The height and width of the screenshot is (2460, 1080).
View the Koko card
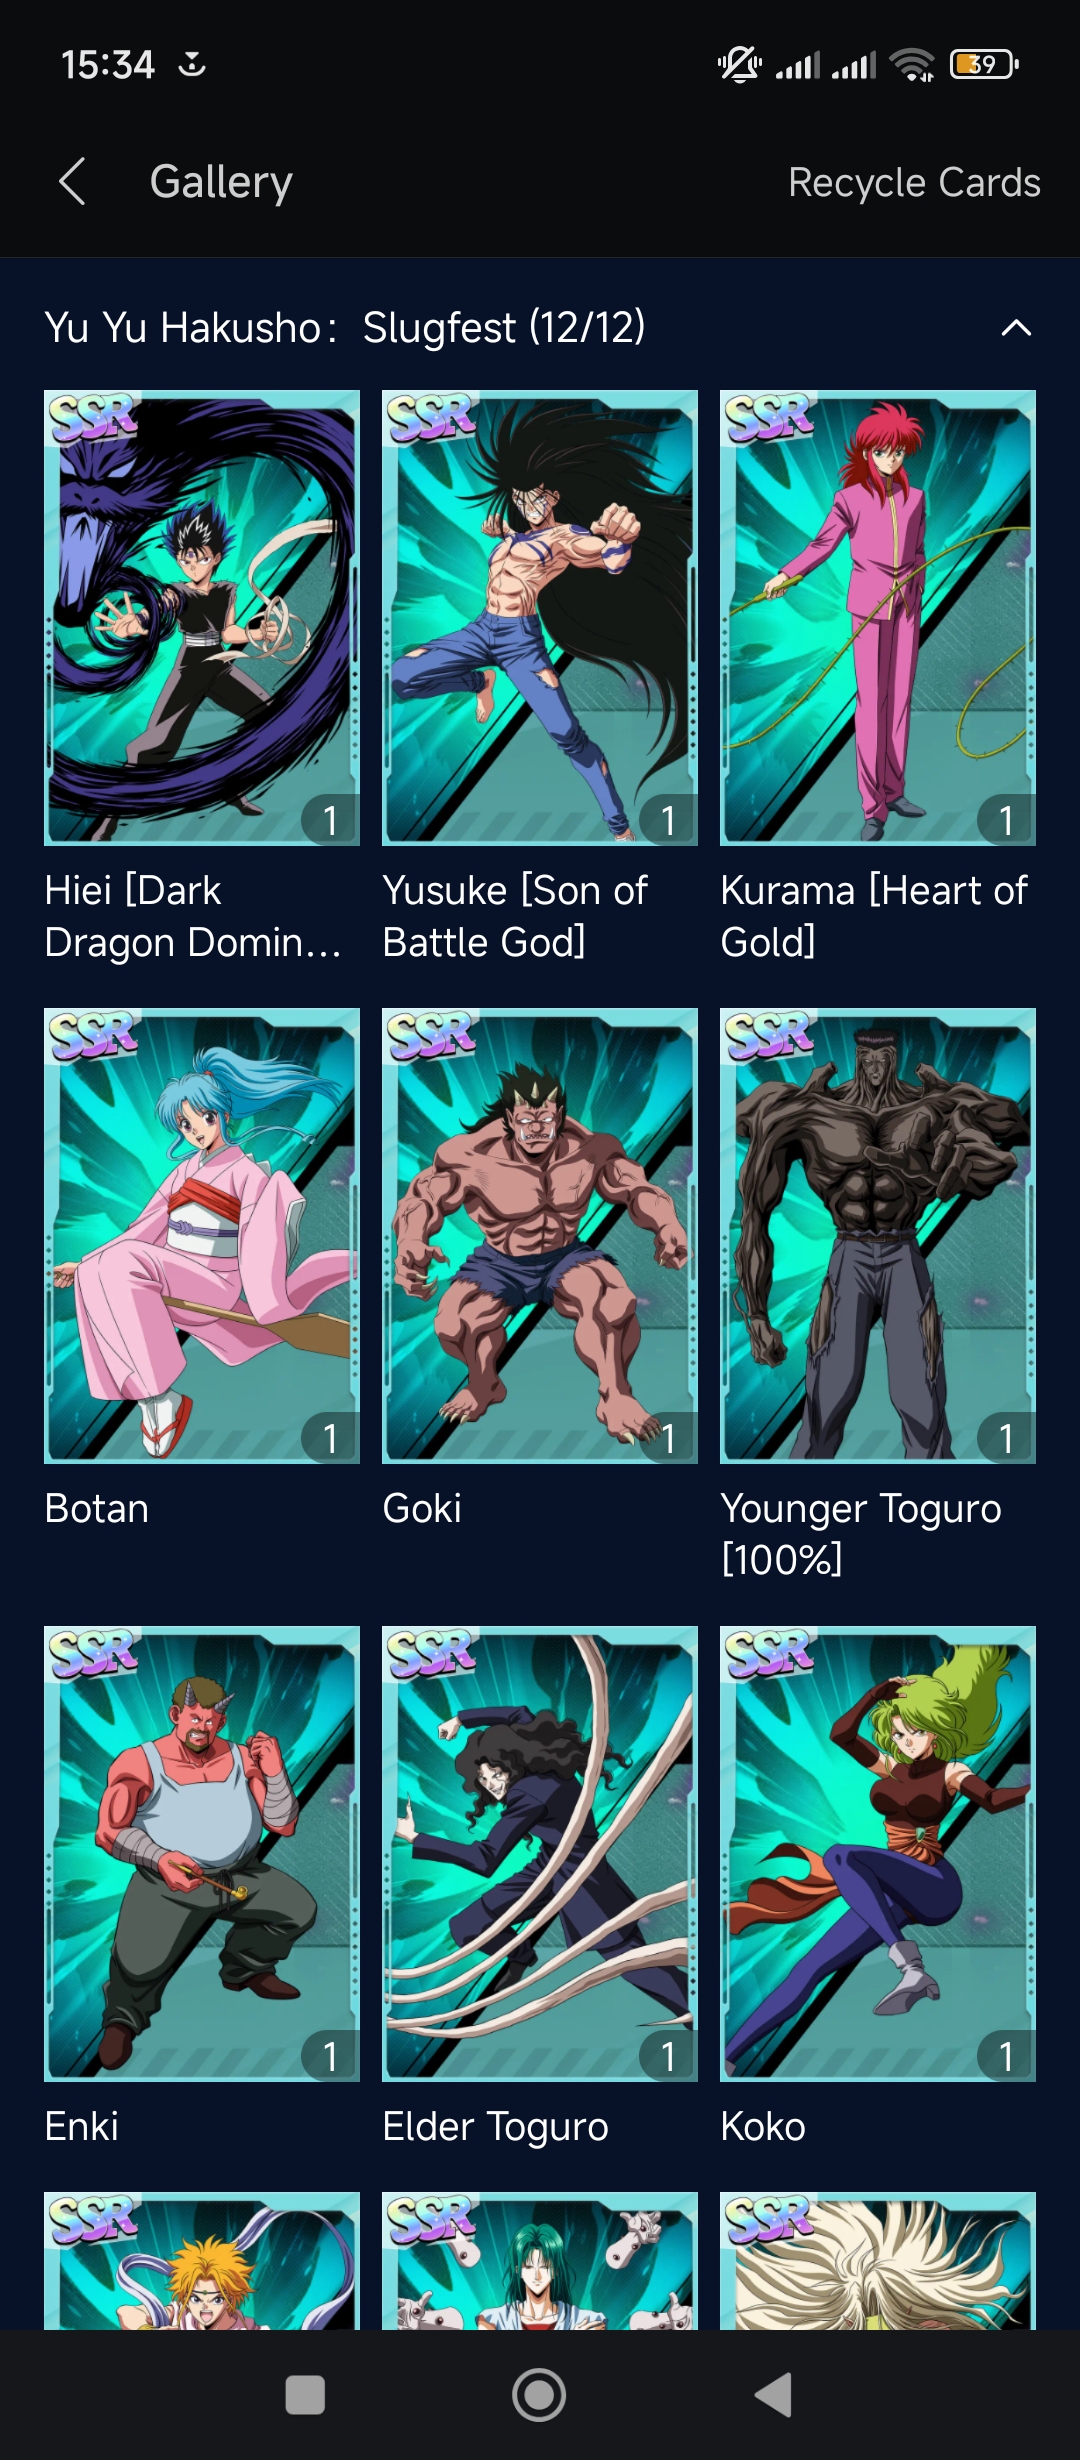878,1854
